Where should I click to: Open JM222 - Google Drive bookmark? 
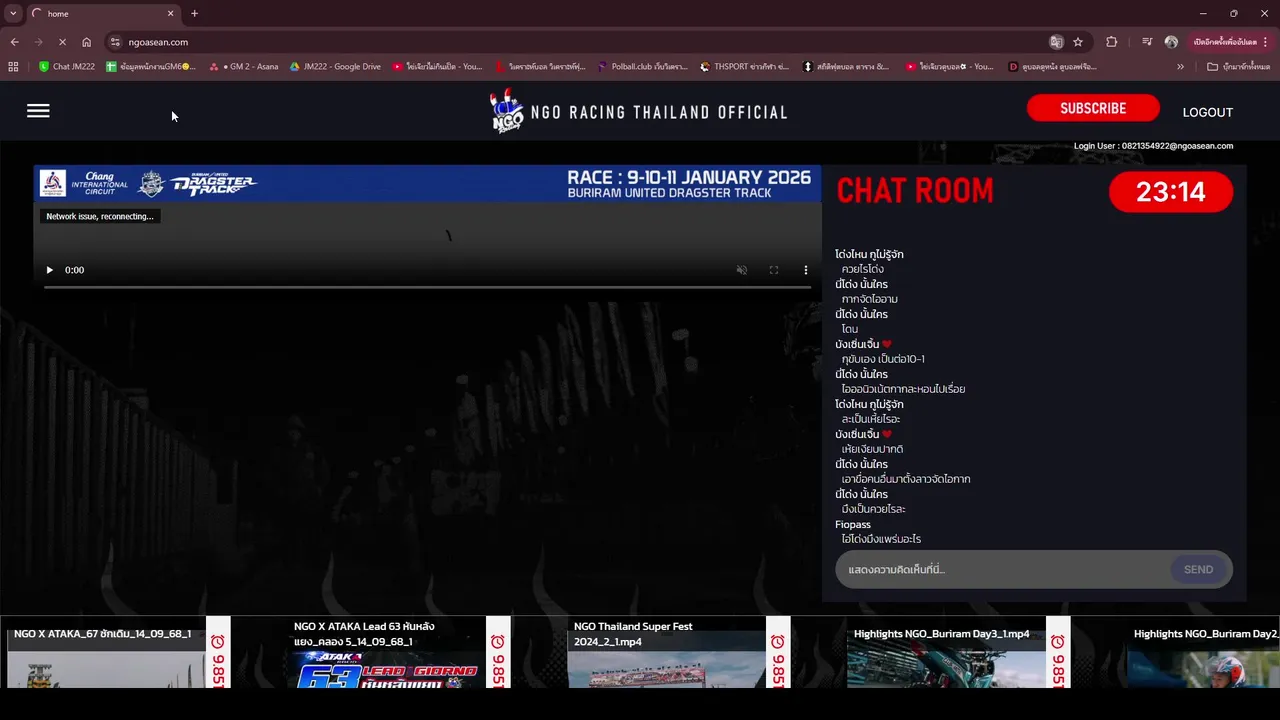(x=335, y=67)
